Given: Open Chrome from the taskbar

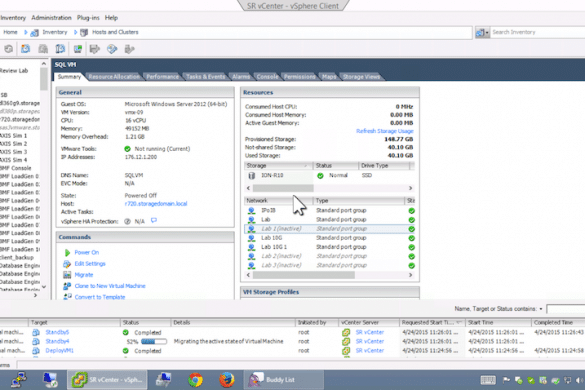Looking at the screenshot, I should pyautogui.click(x=195, y=380).
